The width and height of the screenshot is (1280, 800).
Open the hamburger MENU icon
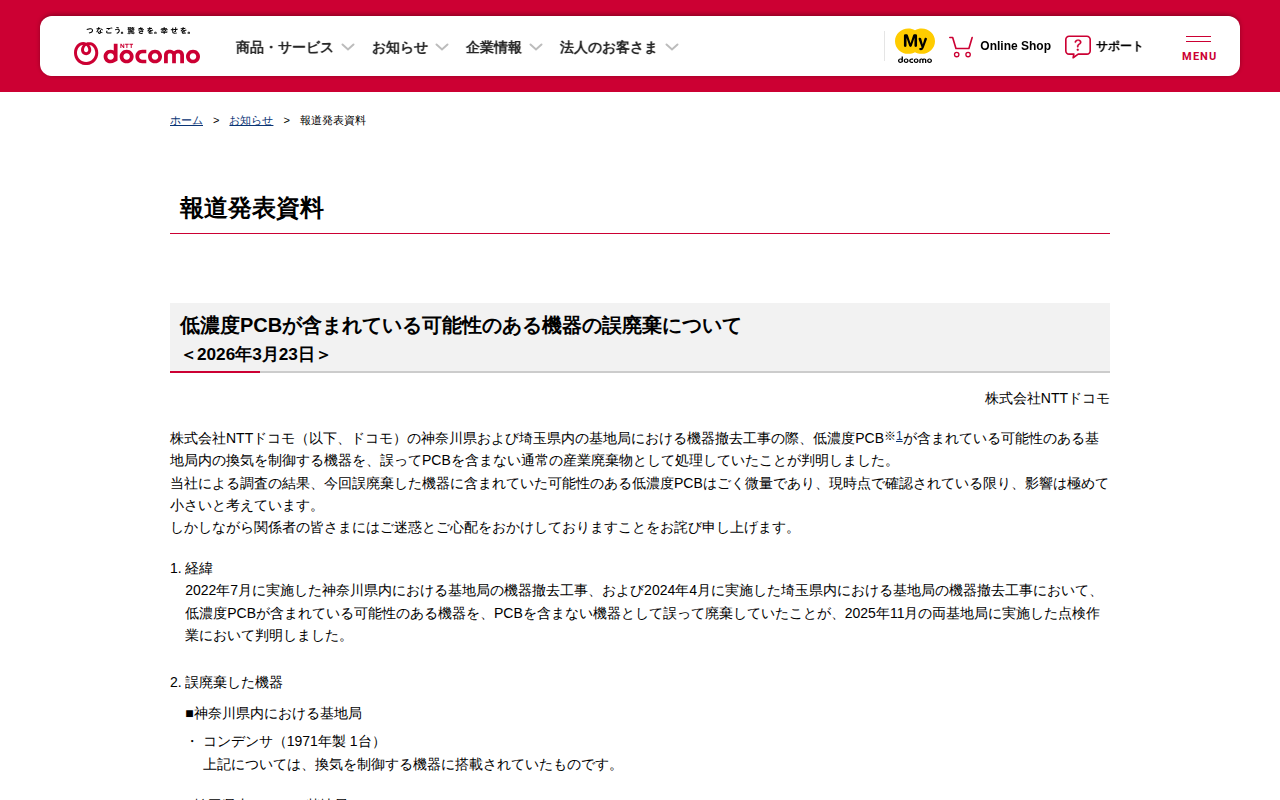tap(1199, 47)
